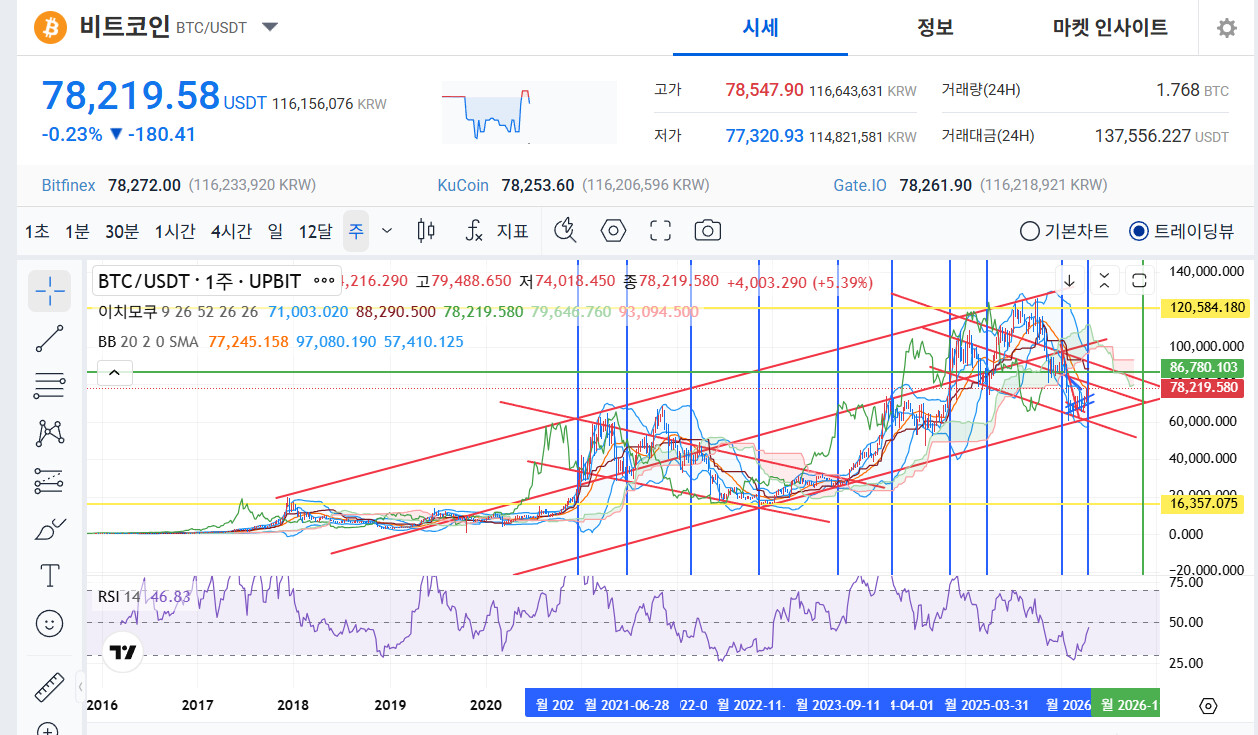
Task: Expand more time interval options chevron
Action: coord(388,231)
